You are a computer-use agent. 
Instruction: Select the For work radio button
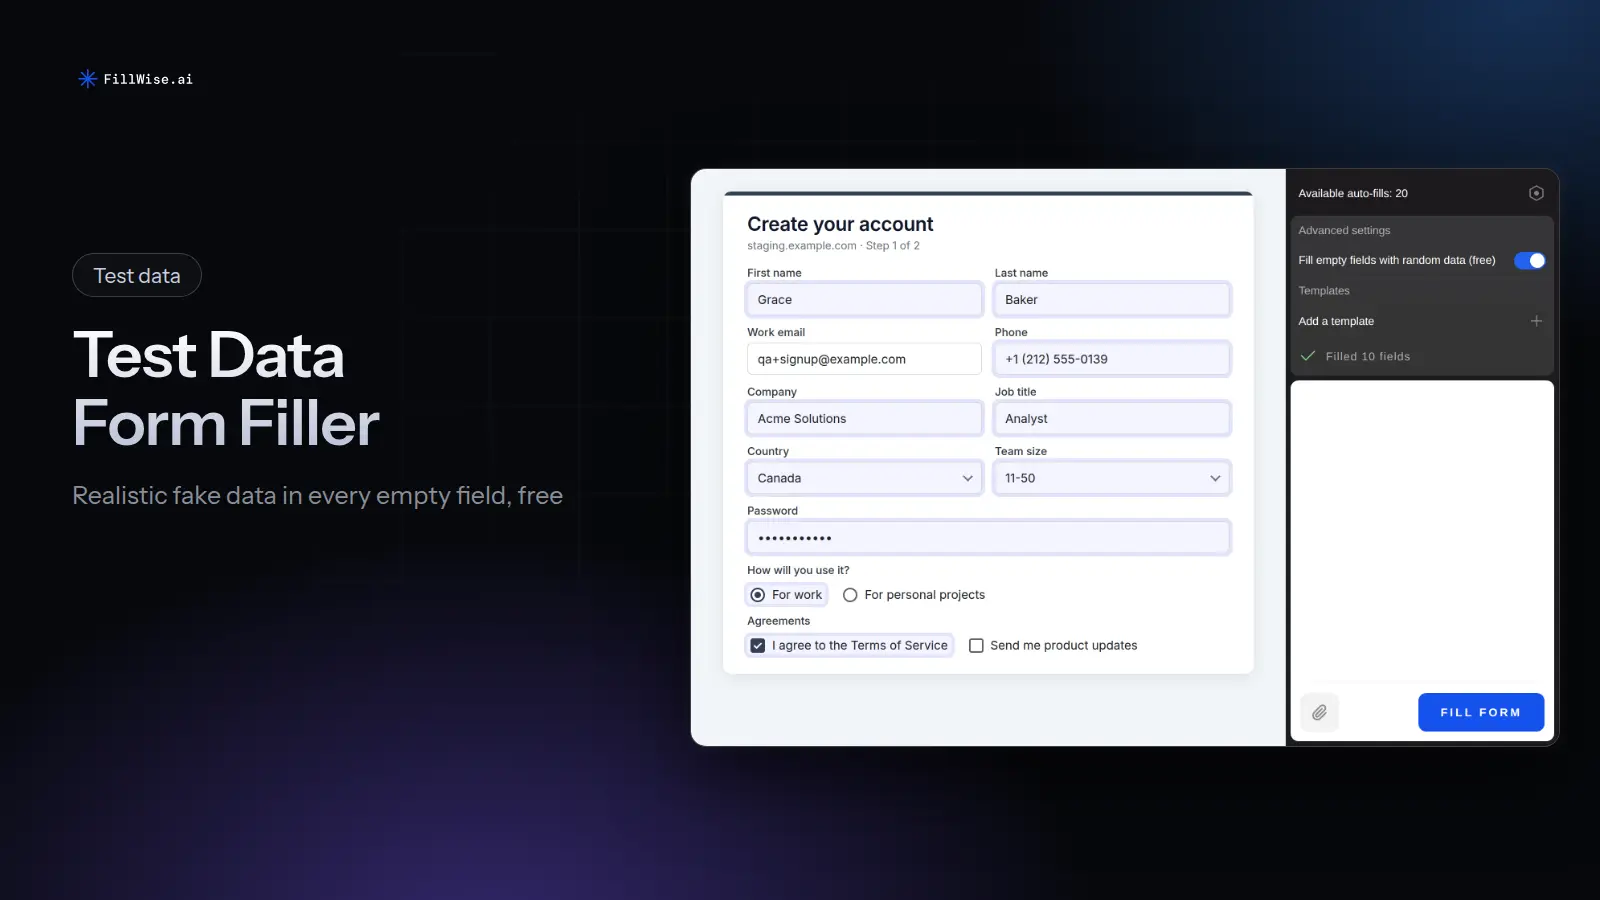758,595
